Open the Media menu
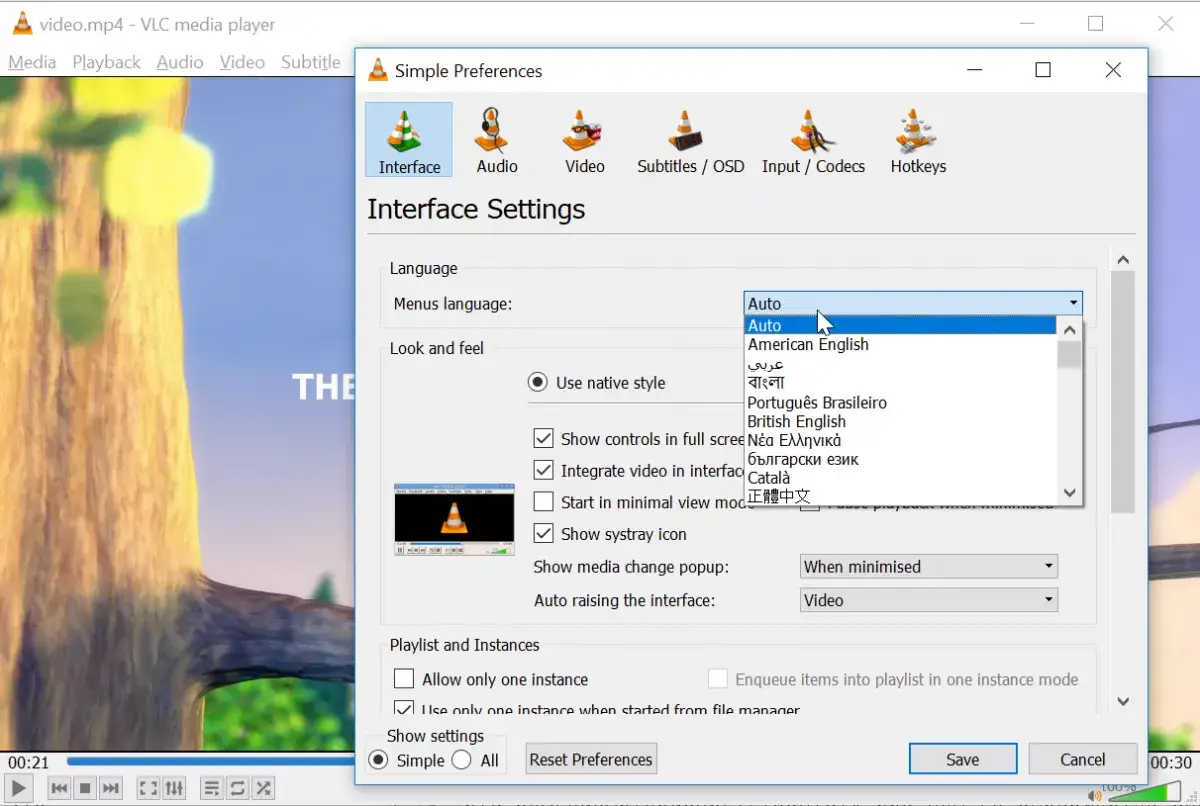Viewport: 1200px width, 806px height. (x=32, y=62)
